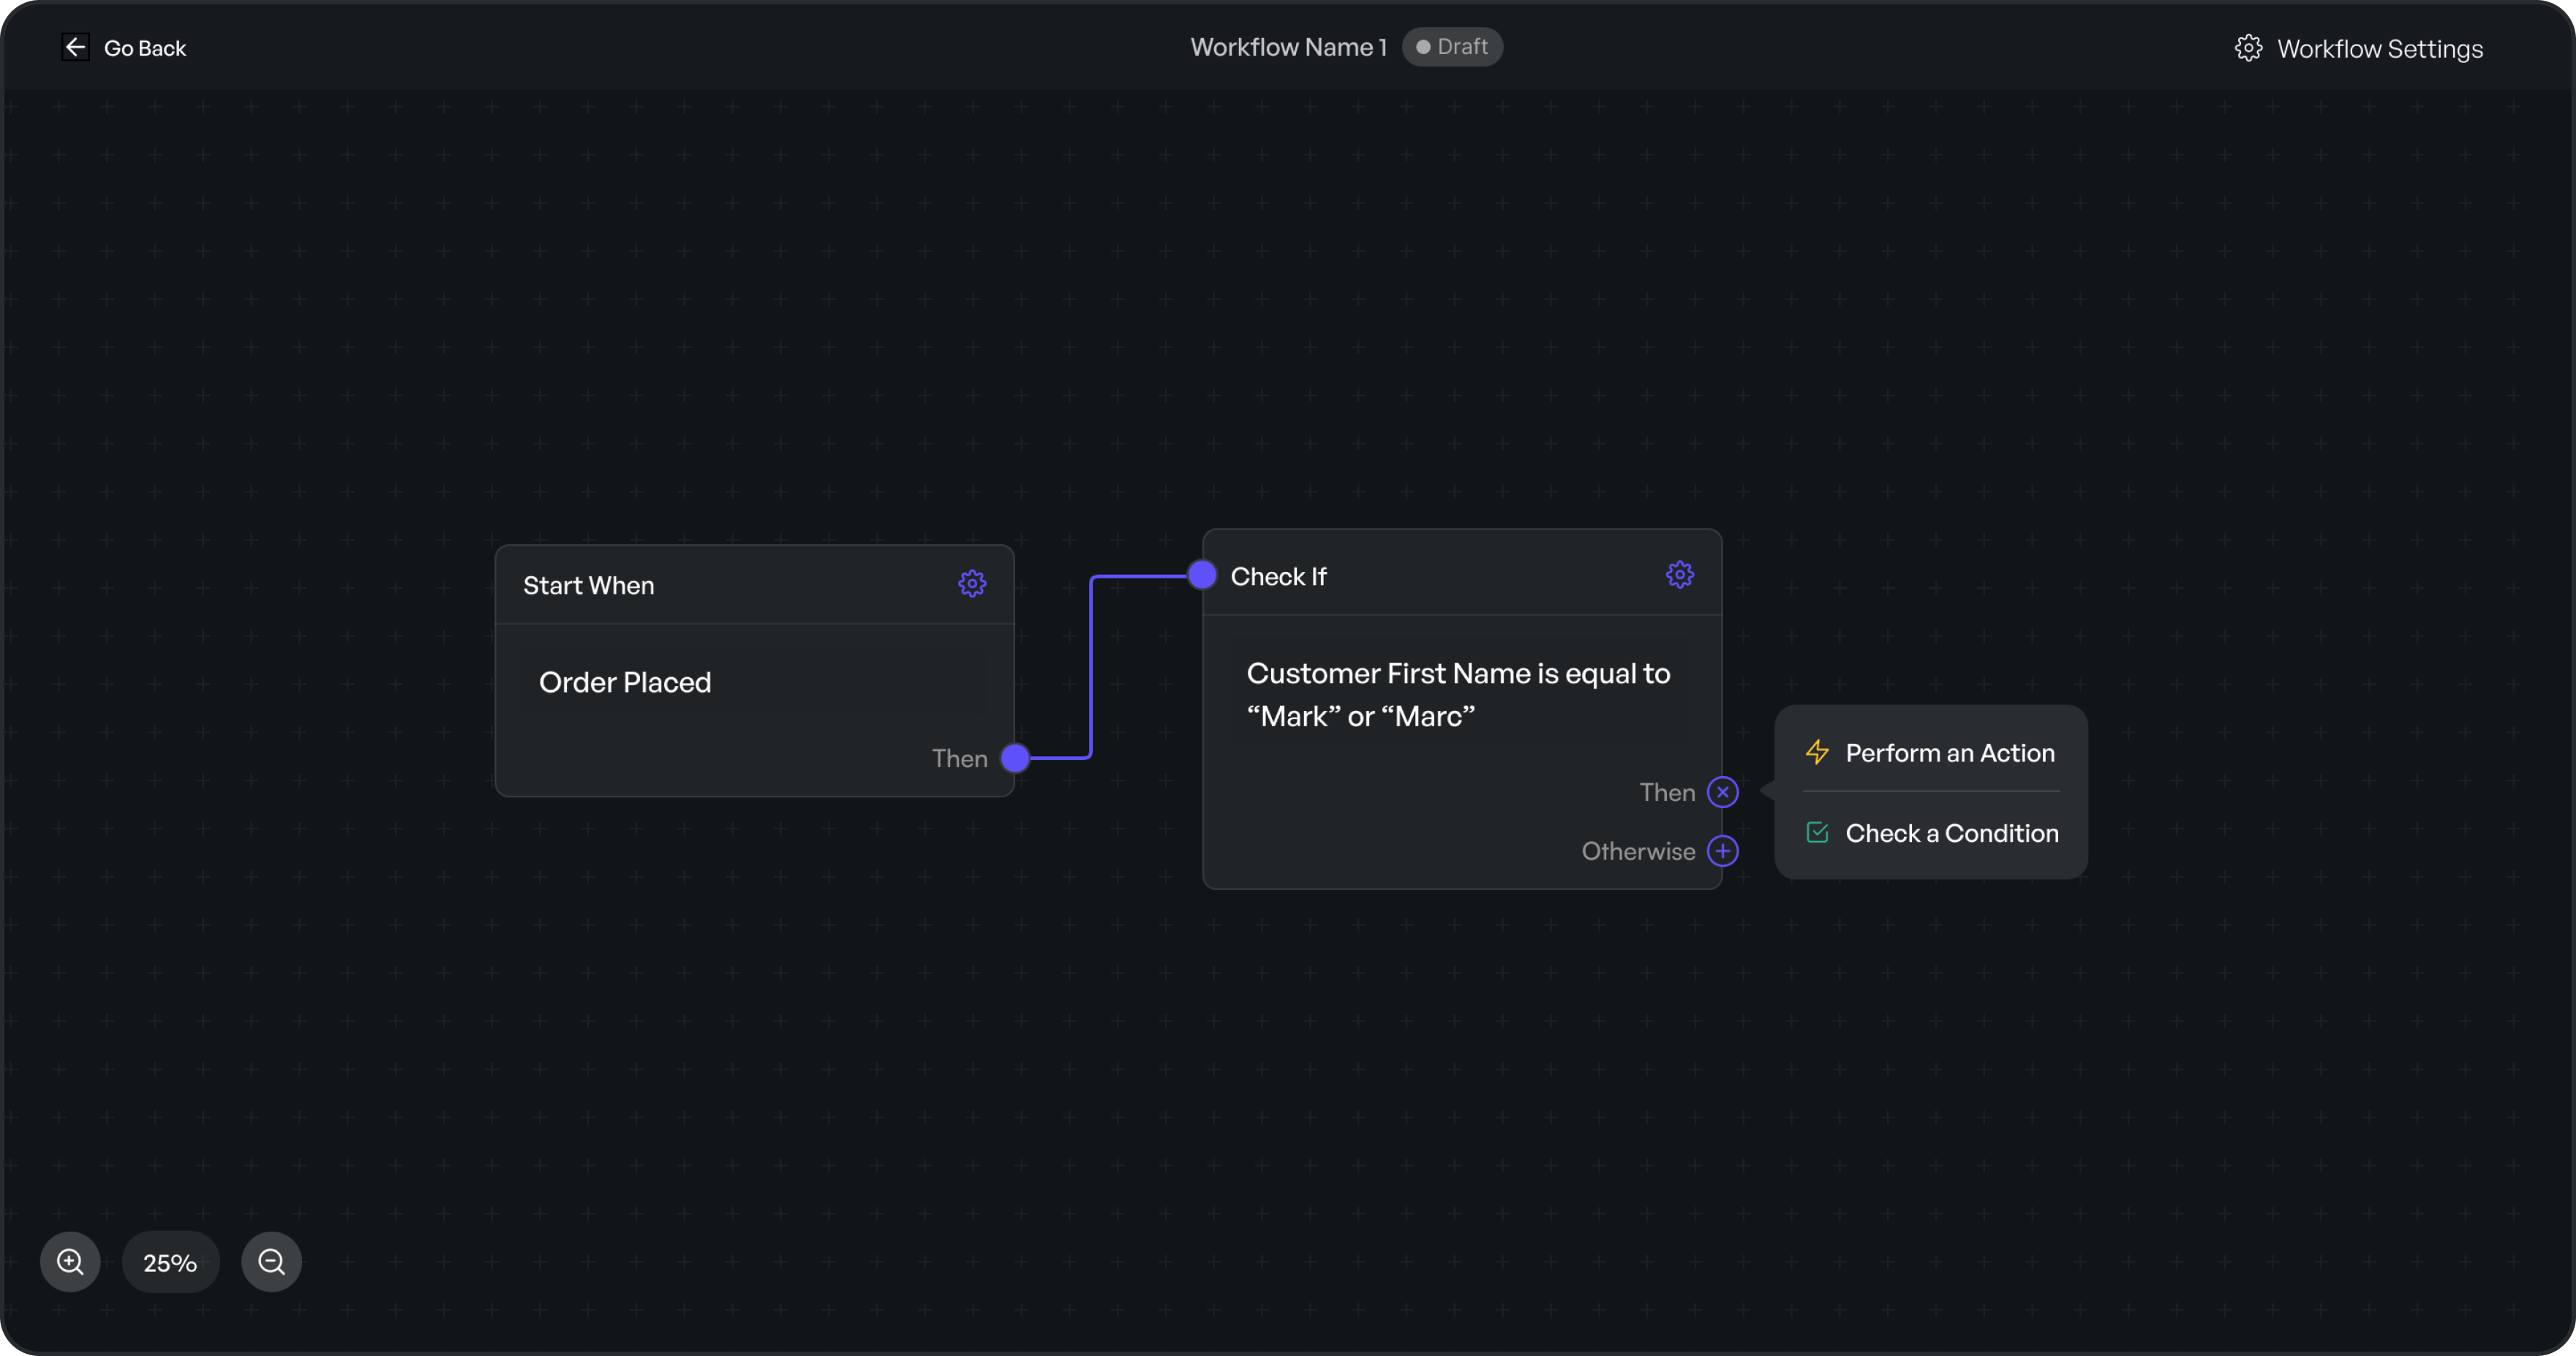Click the Workflow Settings gear icon
This screenshot has width=2576, height=1356.
2248,48
